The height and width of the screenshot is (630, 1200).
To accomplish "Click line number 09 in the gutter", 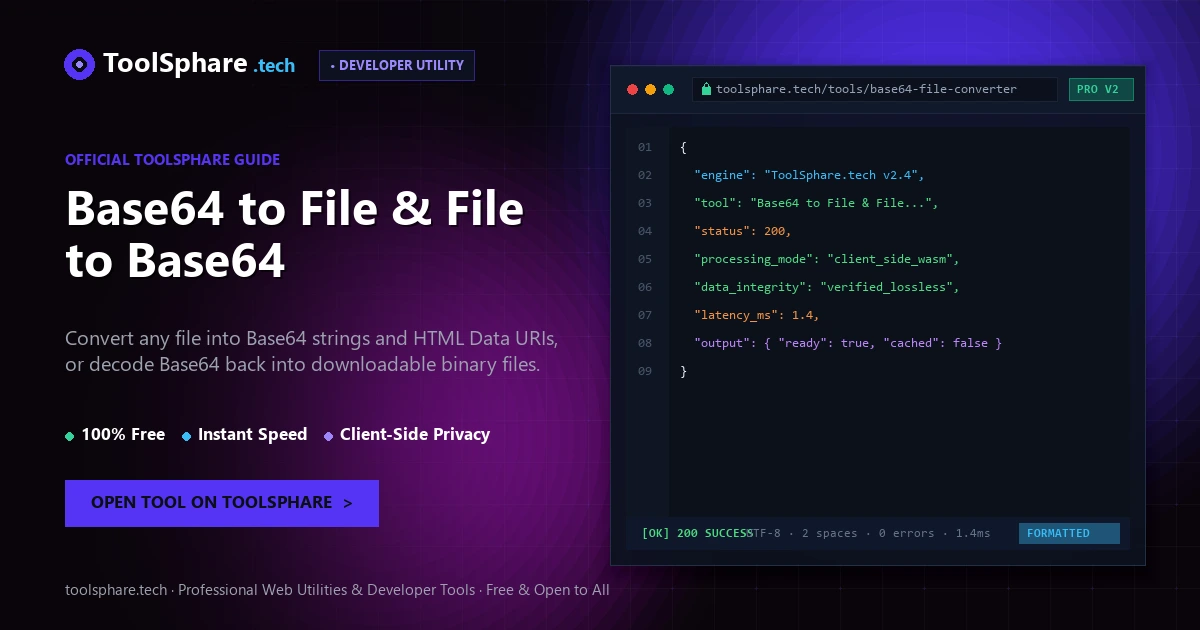I will 644,371.
